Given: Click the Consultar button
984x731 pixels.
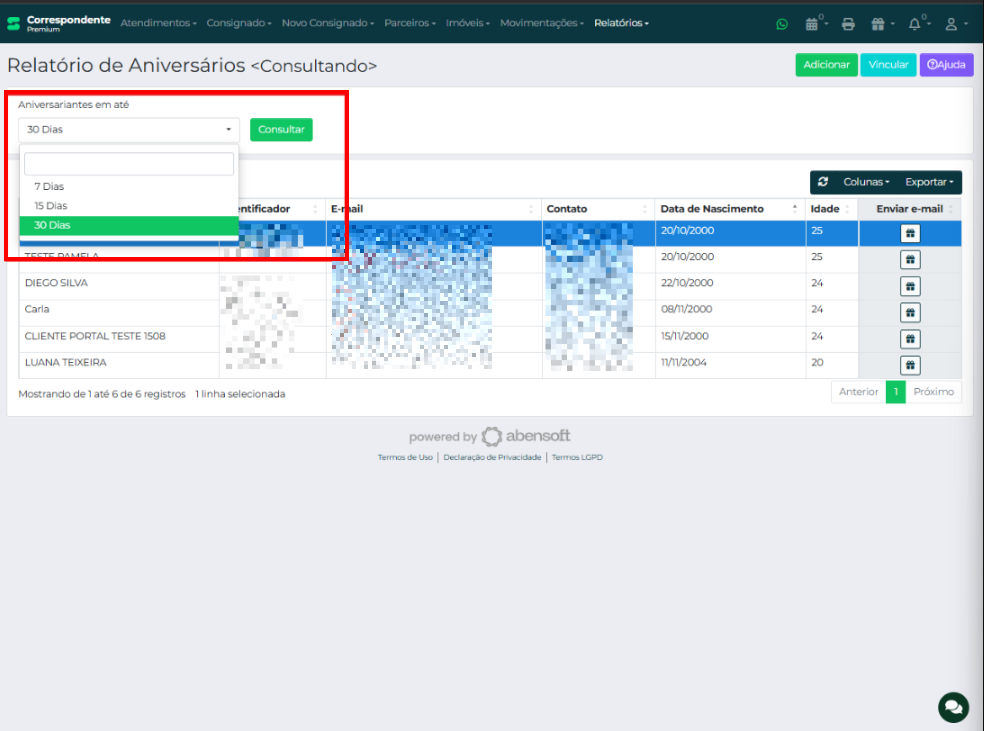Looking at the screenshot, I should 281,130.
